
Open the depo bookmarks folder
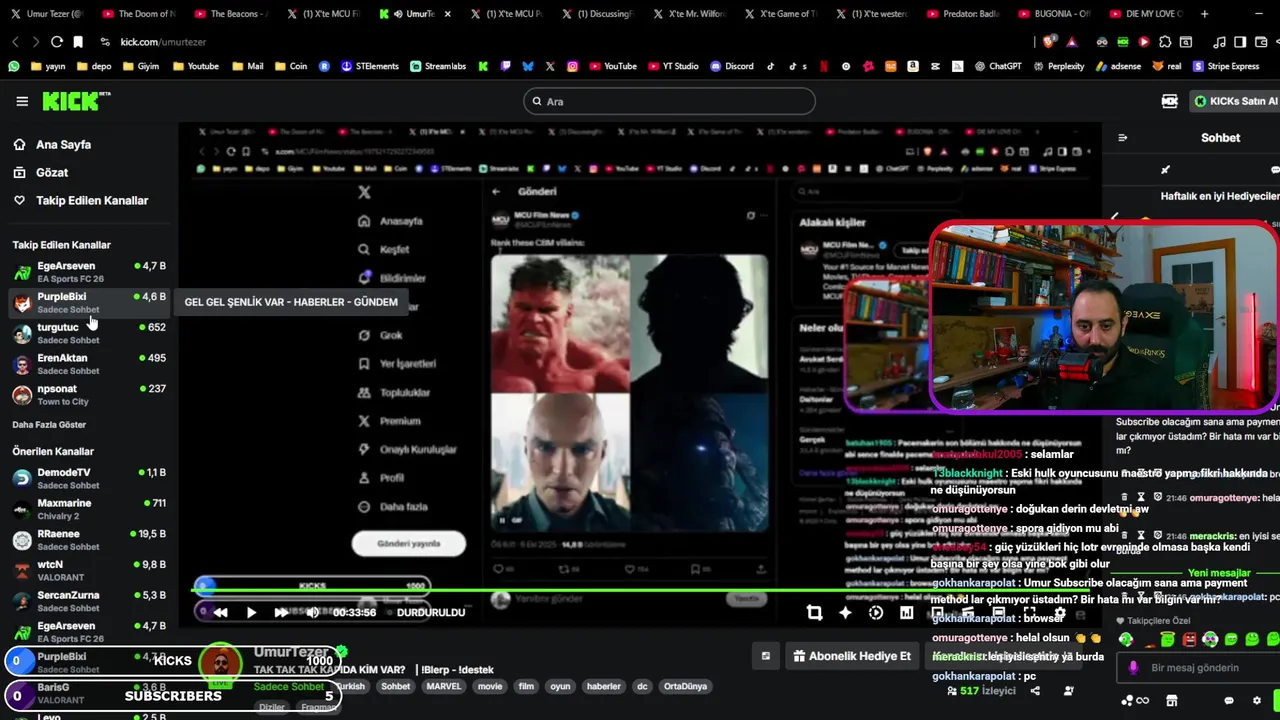(x=93, y=66)
